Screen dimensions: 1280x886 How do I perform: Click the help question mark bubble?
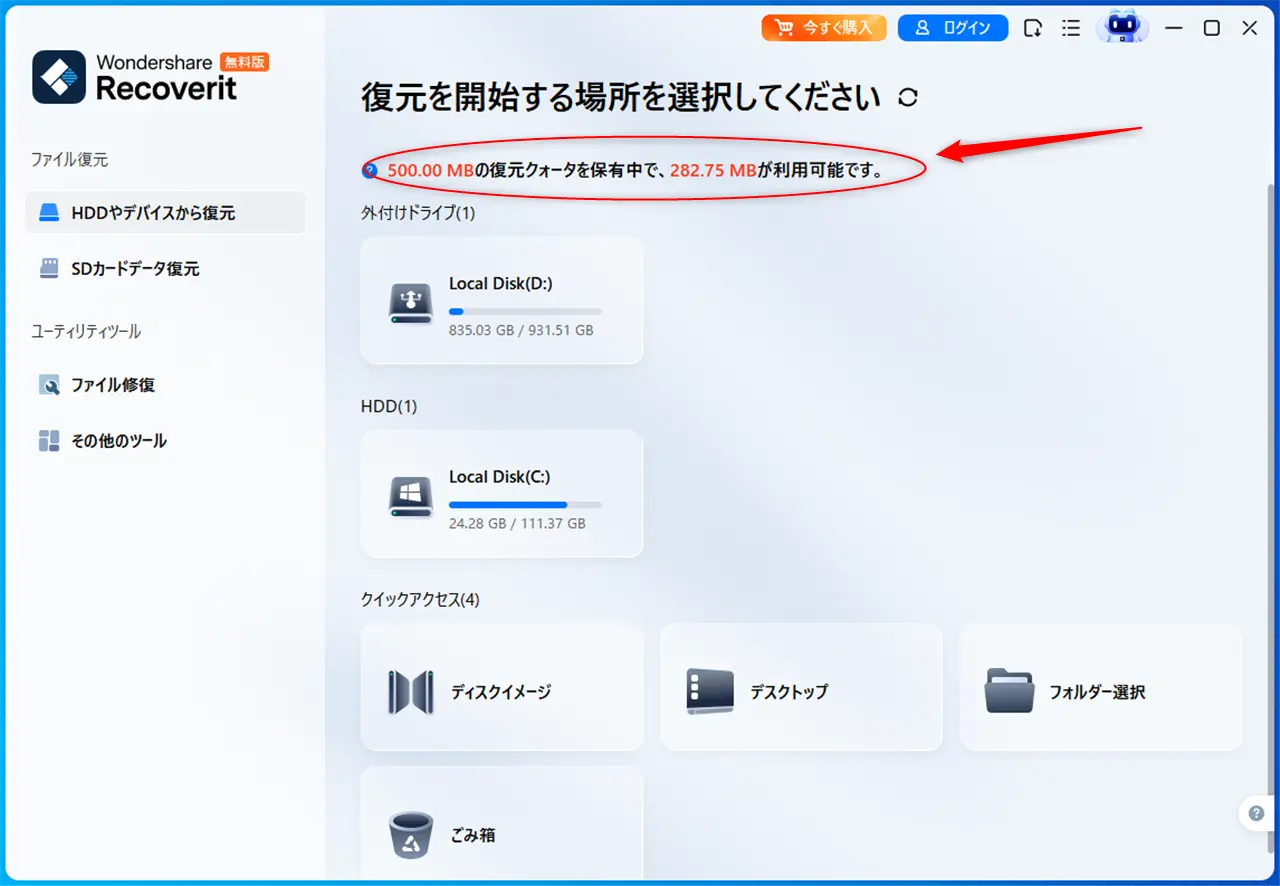click(x=1256, y=813)
